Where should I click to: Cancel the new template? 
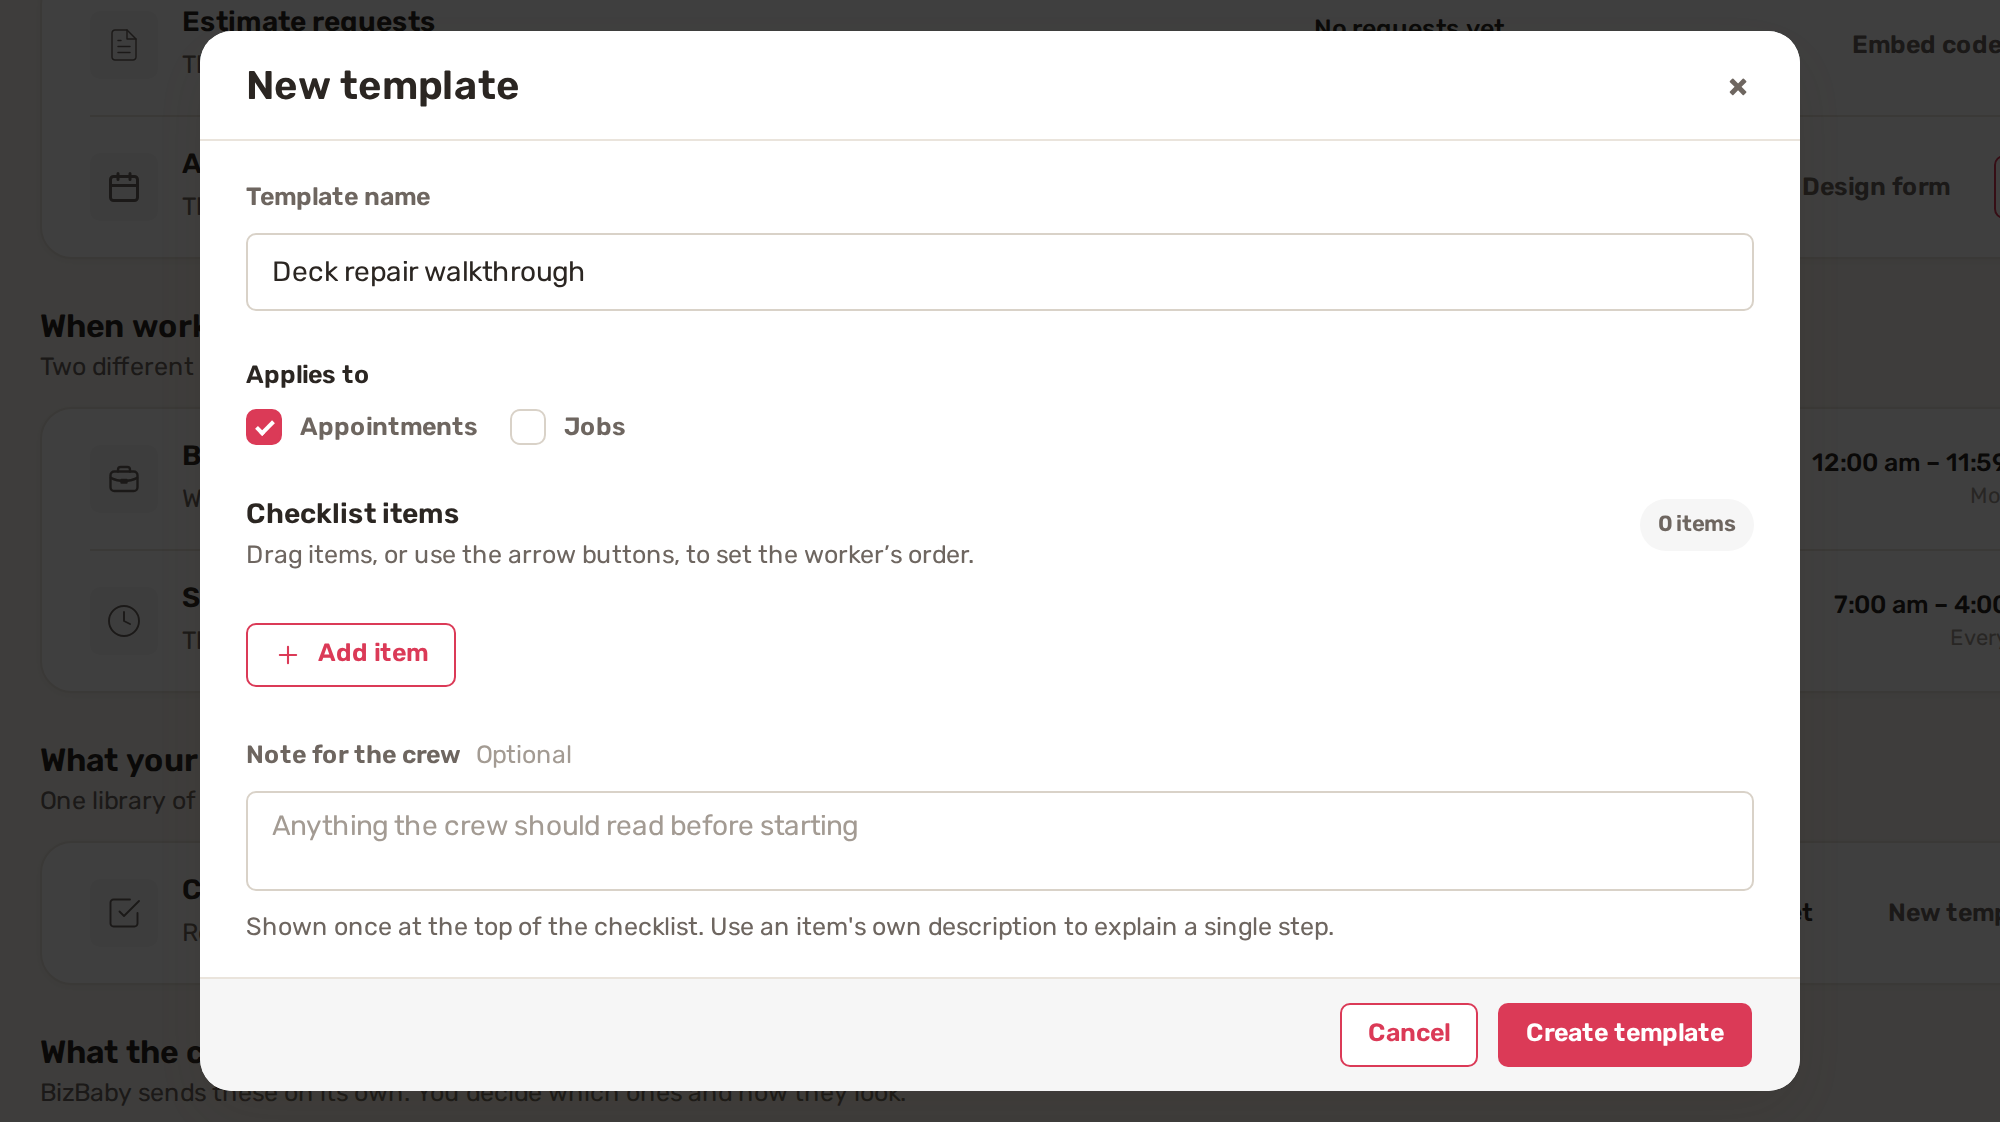[1408, 1034]
